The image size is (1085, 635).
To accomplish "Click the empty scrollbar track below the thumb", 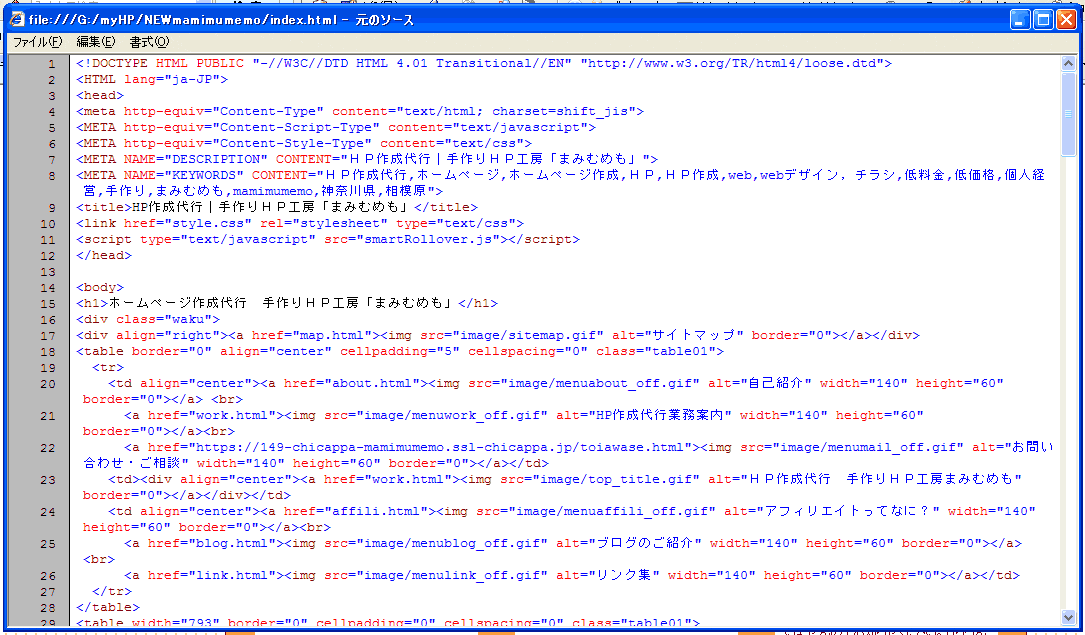I will click(x=1068, y=400).
